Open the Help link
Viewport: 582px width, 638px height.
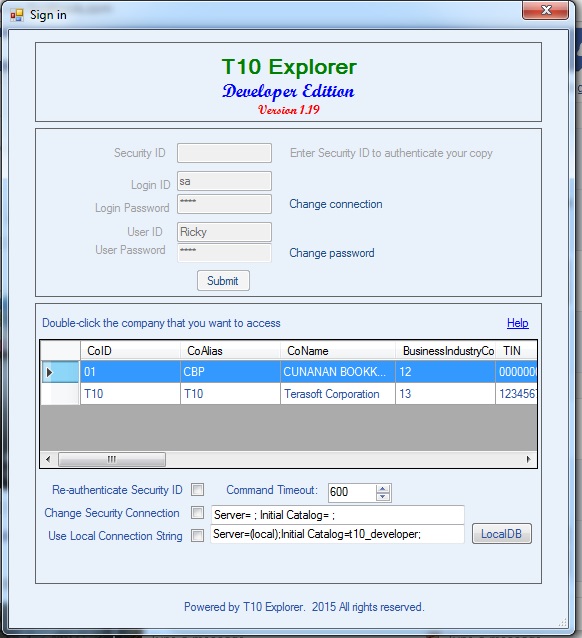[517, 323]
